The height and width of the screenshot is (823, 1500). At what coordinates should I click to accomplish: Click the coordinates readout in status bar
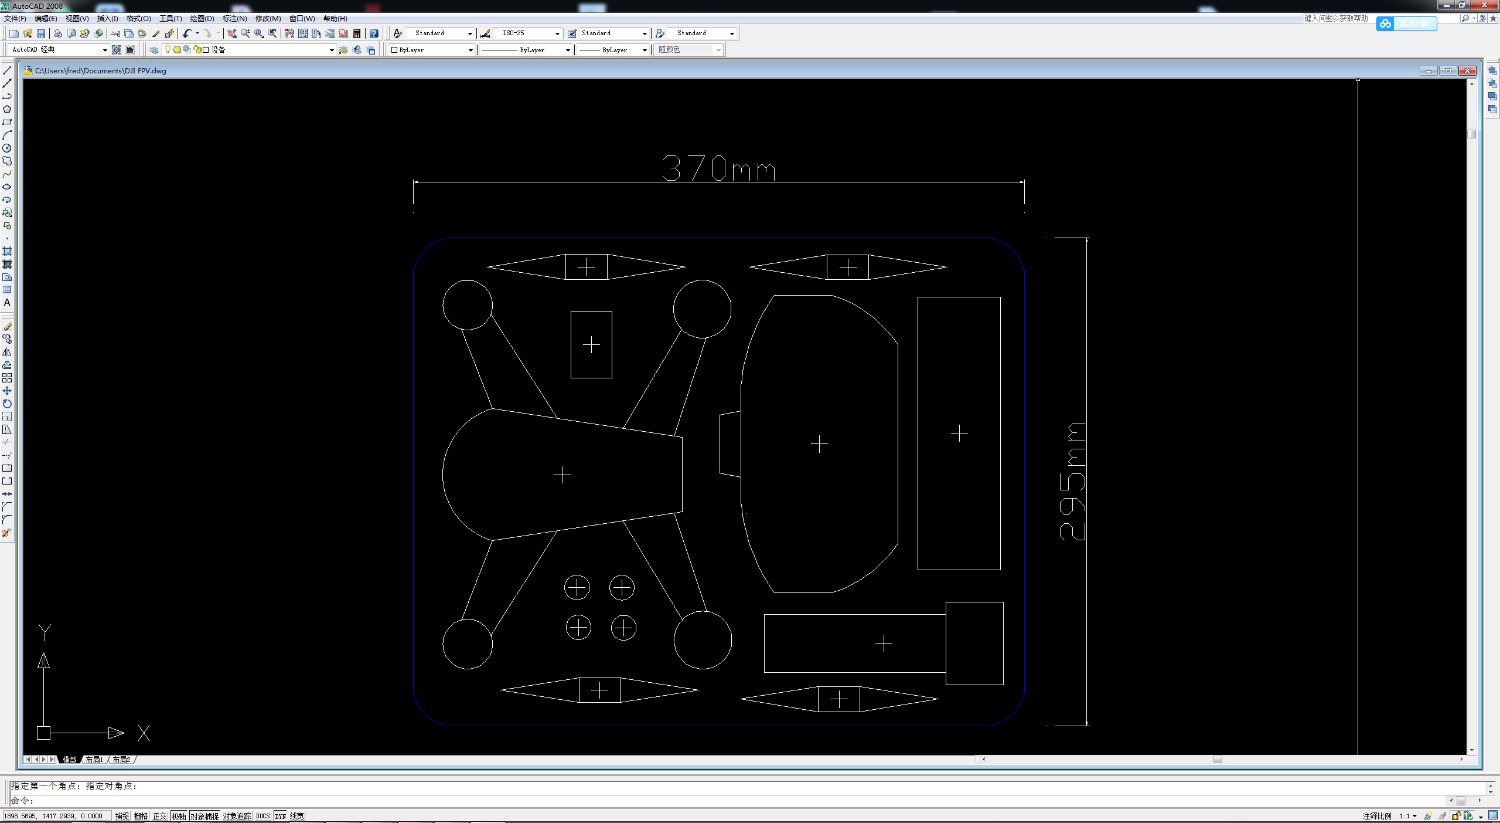click(57, 816)
